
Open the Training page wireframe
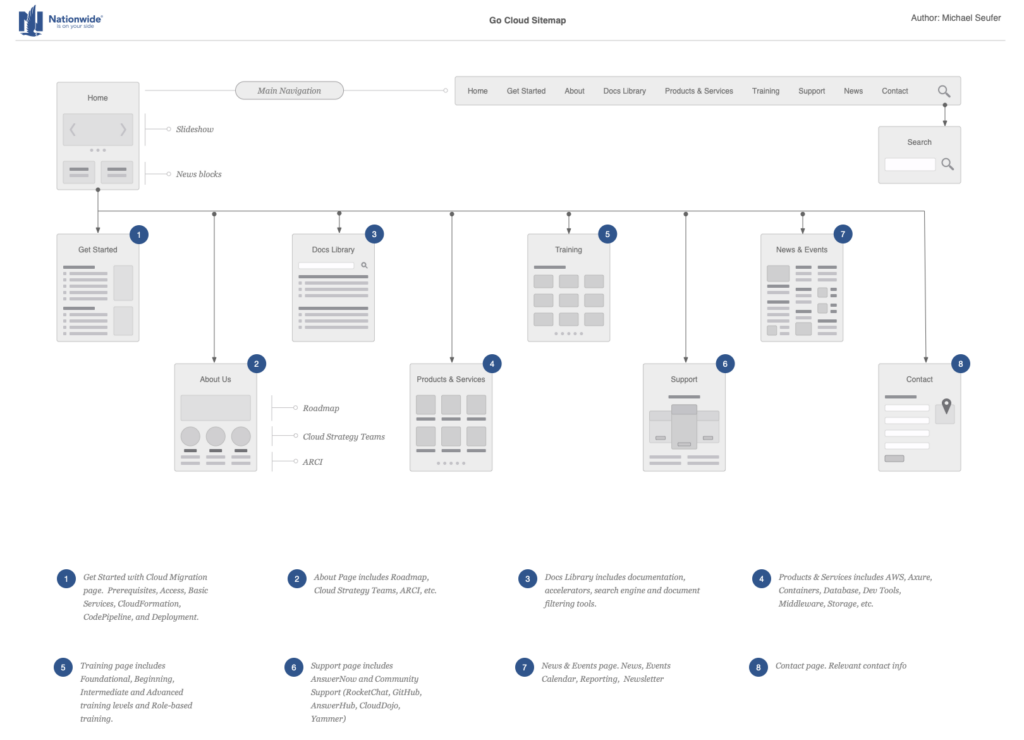569,288
